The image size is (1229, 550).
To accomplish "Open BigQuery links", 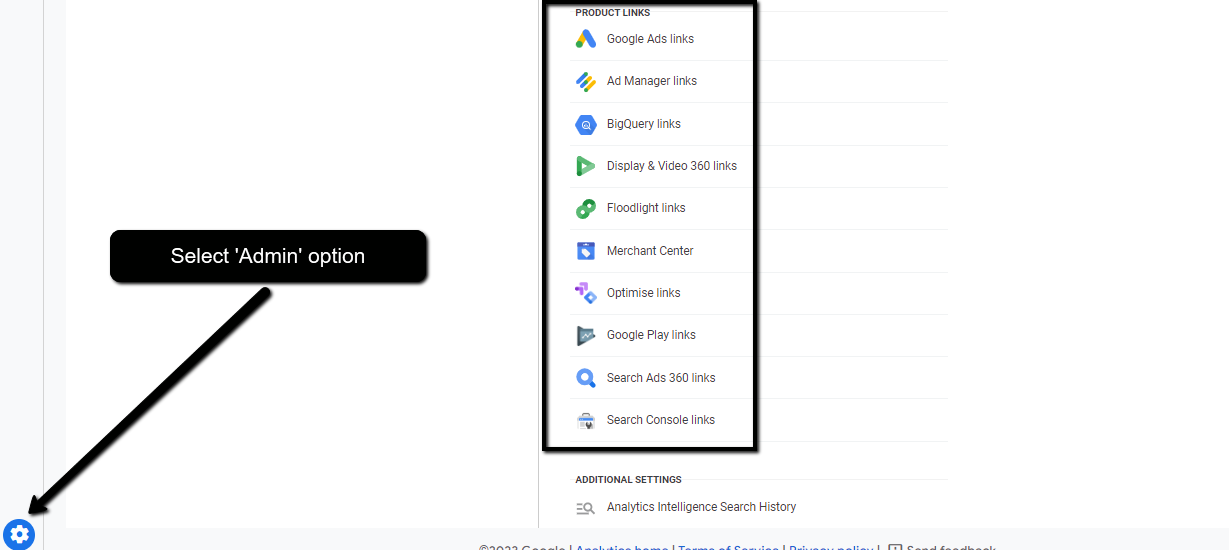I will tap(644, 124).
